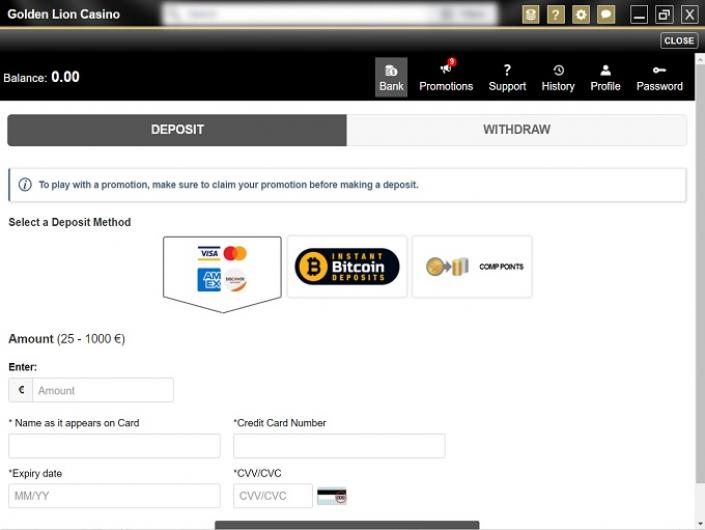Open the gold chat bubble icon
The width and height of the screenshot is (705, 530).
(606, 15)
